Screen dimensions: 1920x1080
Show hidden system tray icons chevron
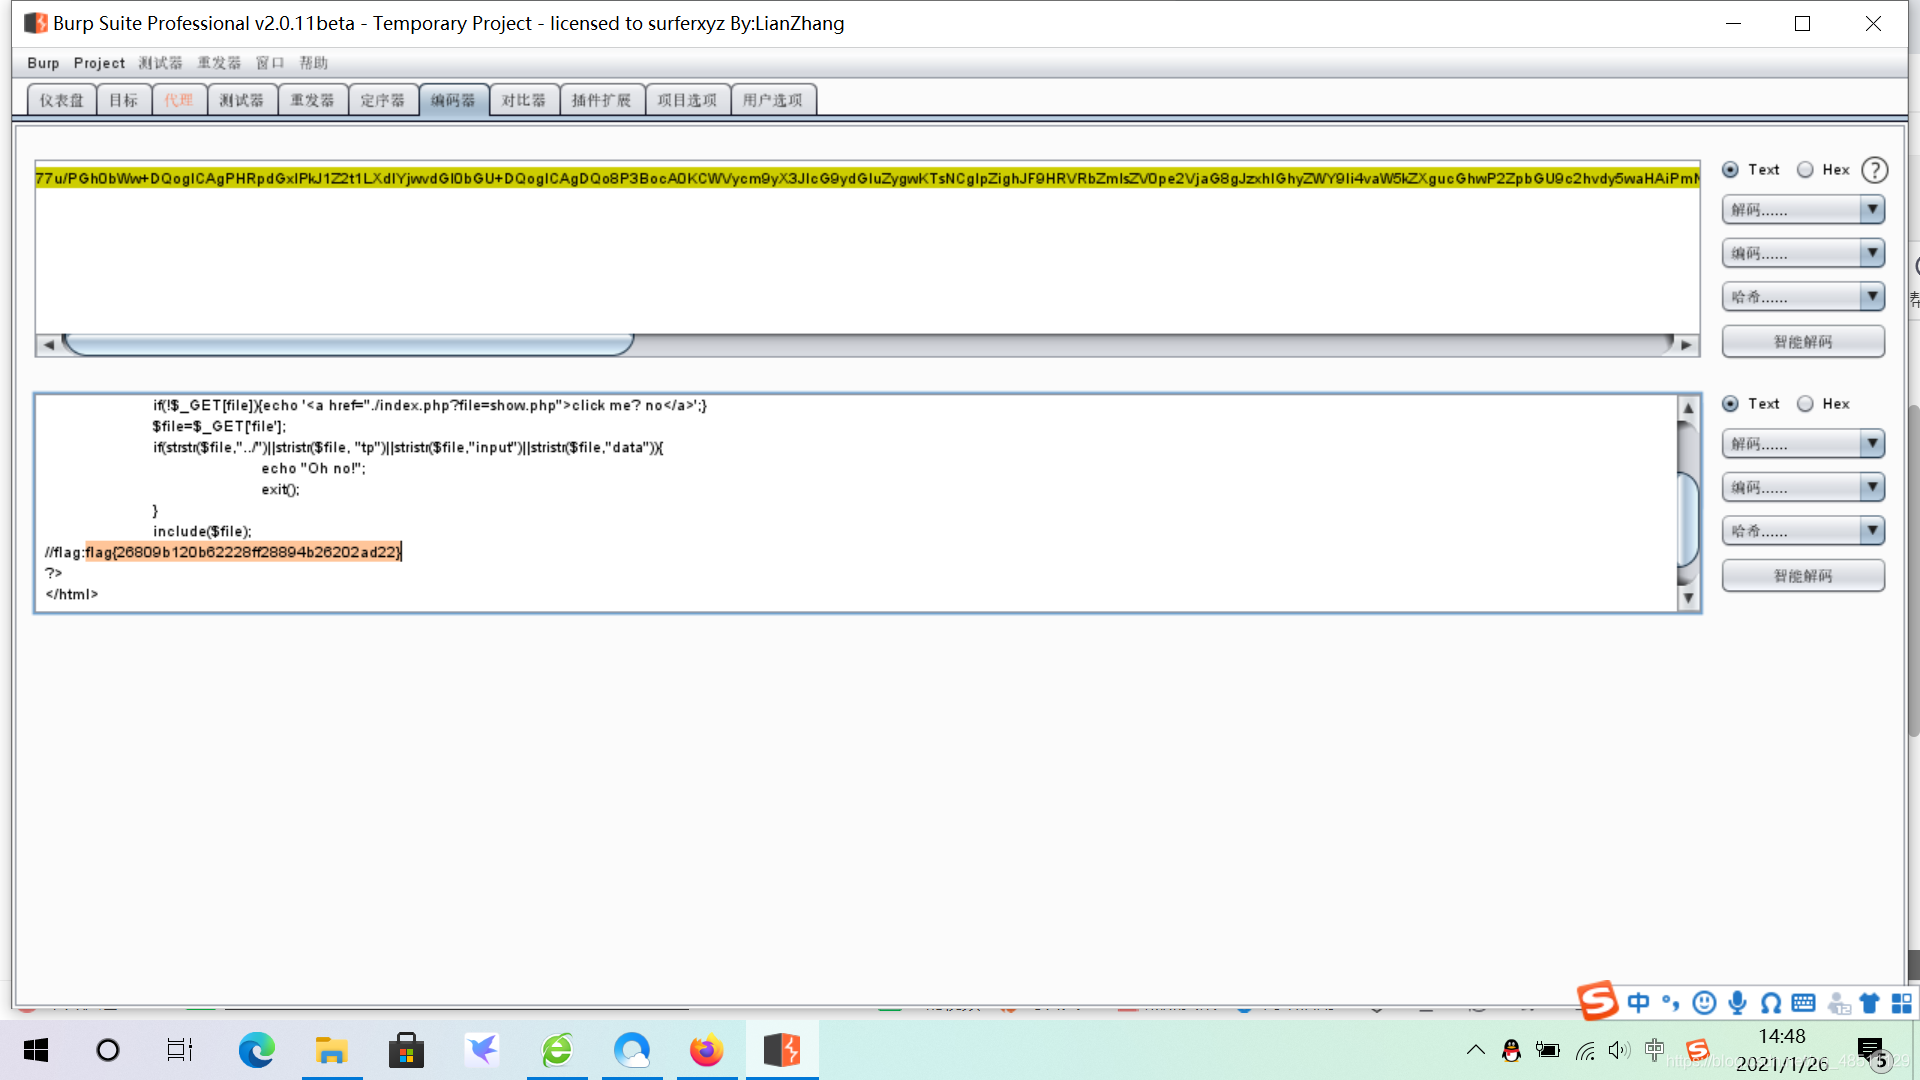click(1475, 1050)
